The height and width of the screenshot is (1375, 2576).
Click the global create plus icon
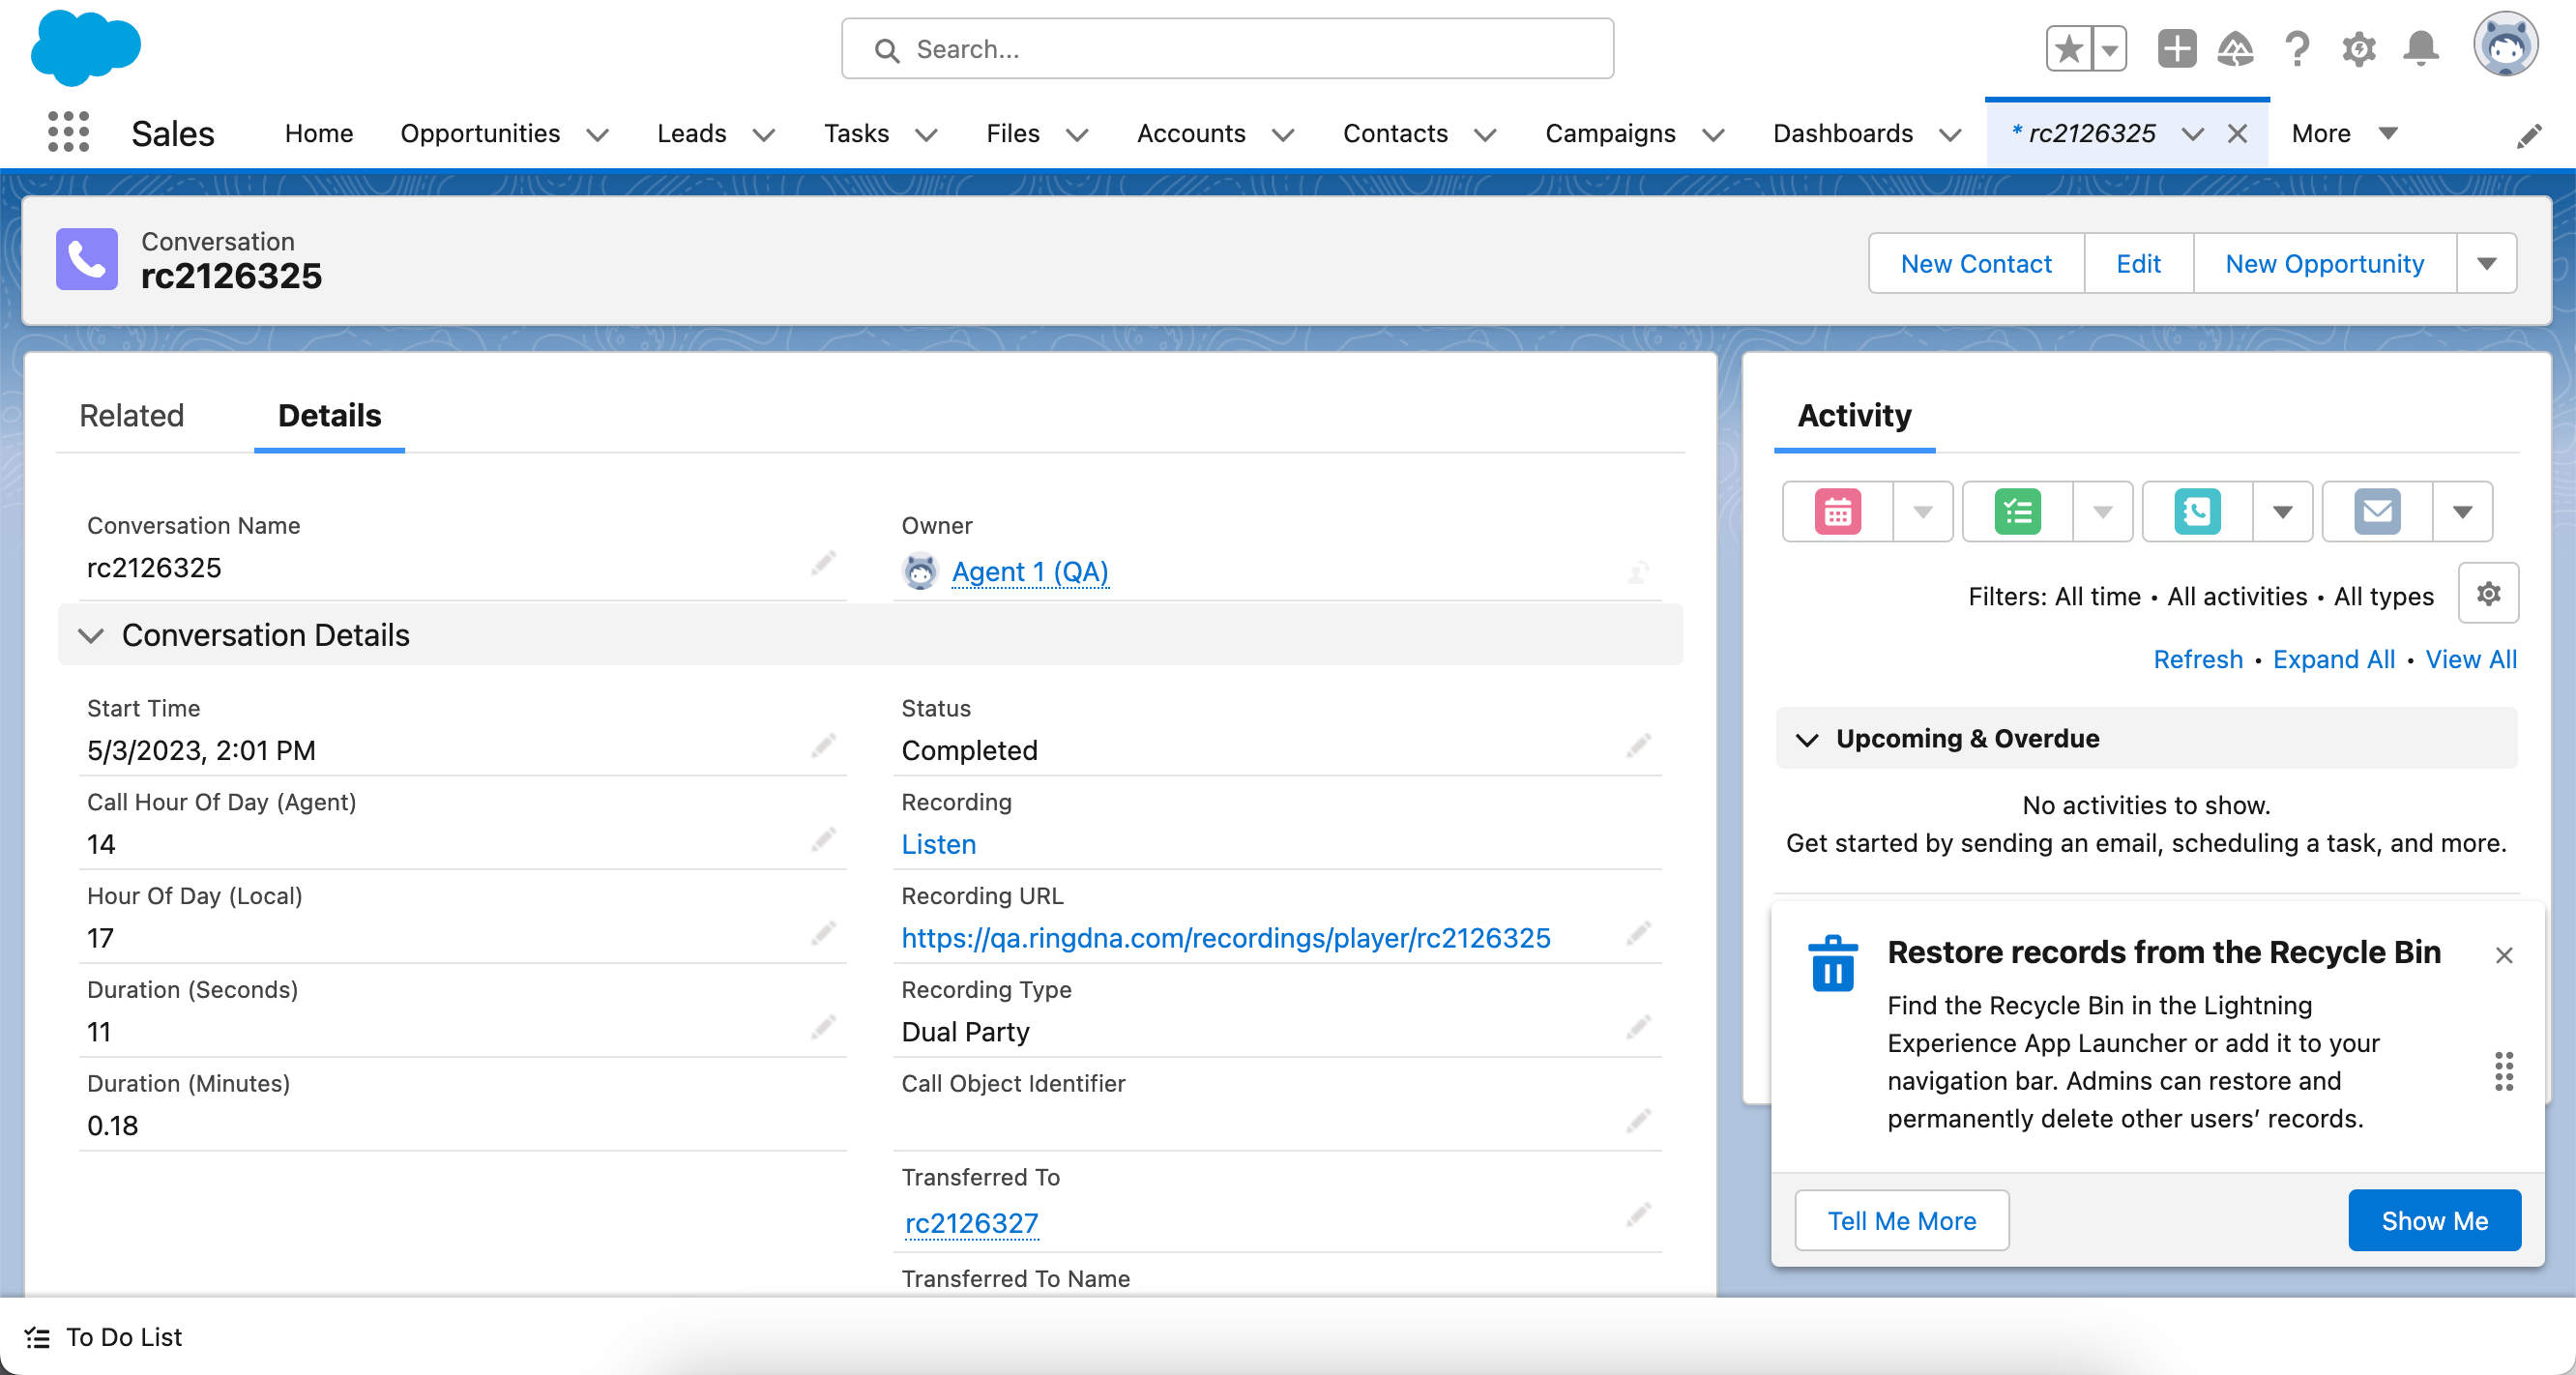[2176, 49]
